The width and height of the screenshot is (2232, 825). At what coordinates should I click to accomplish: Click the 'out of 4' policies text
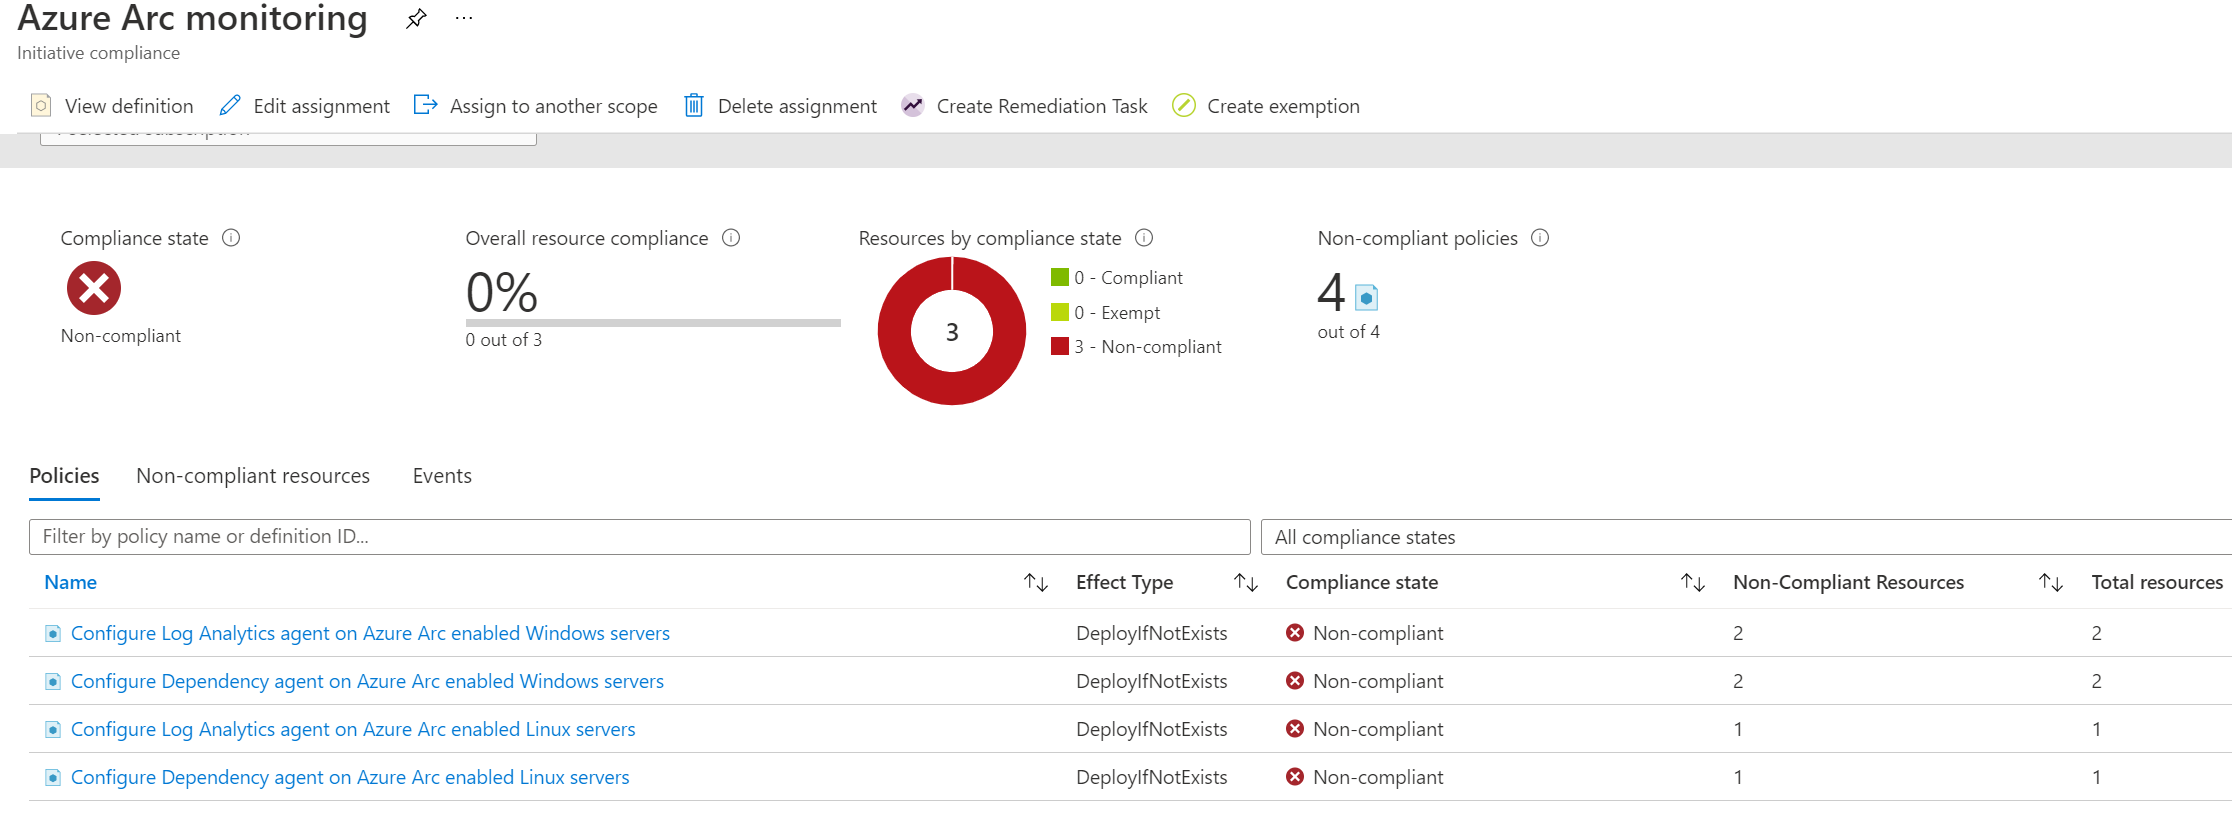[x=1348, y=332]
